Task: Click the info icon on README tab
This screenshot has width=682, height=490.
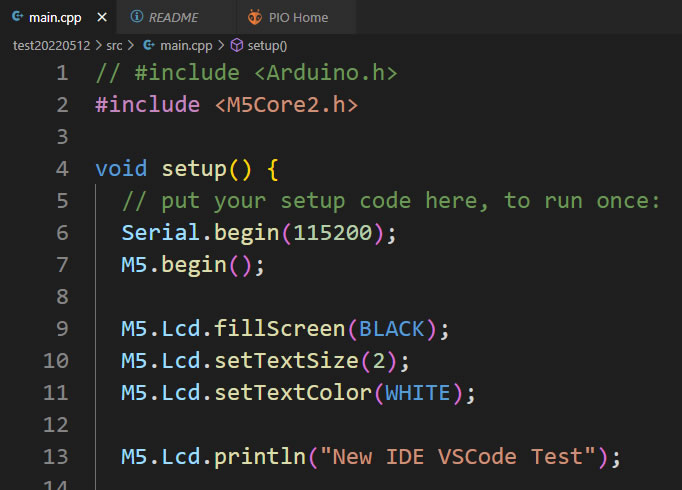Action: tap(136, 17)
